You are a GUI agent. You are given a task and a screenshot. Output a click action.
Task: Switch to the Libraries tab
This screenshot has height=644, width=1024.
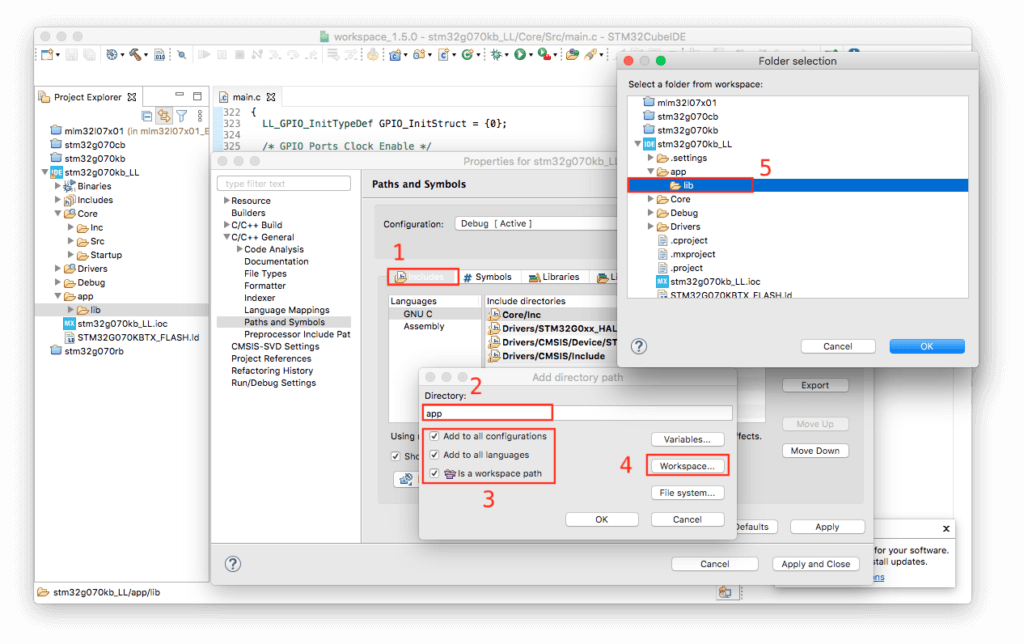[x=554, y=277]
